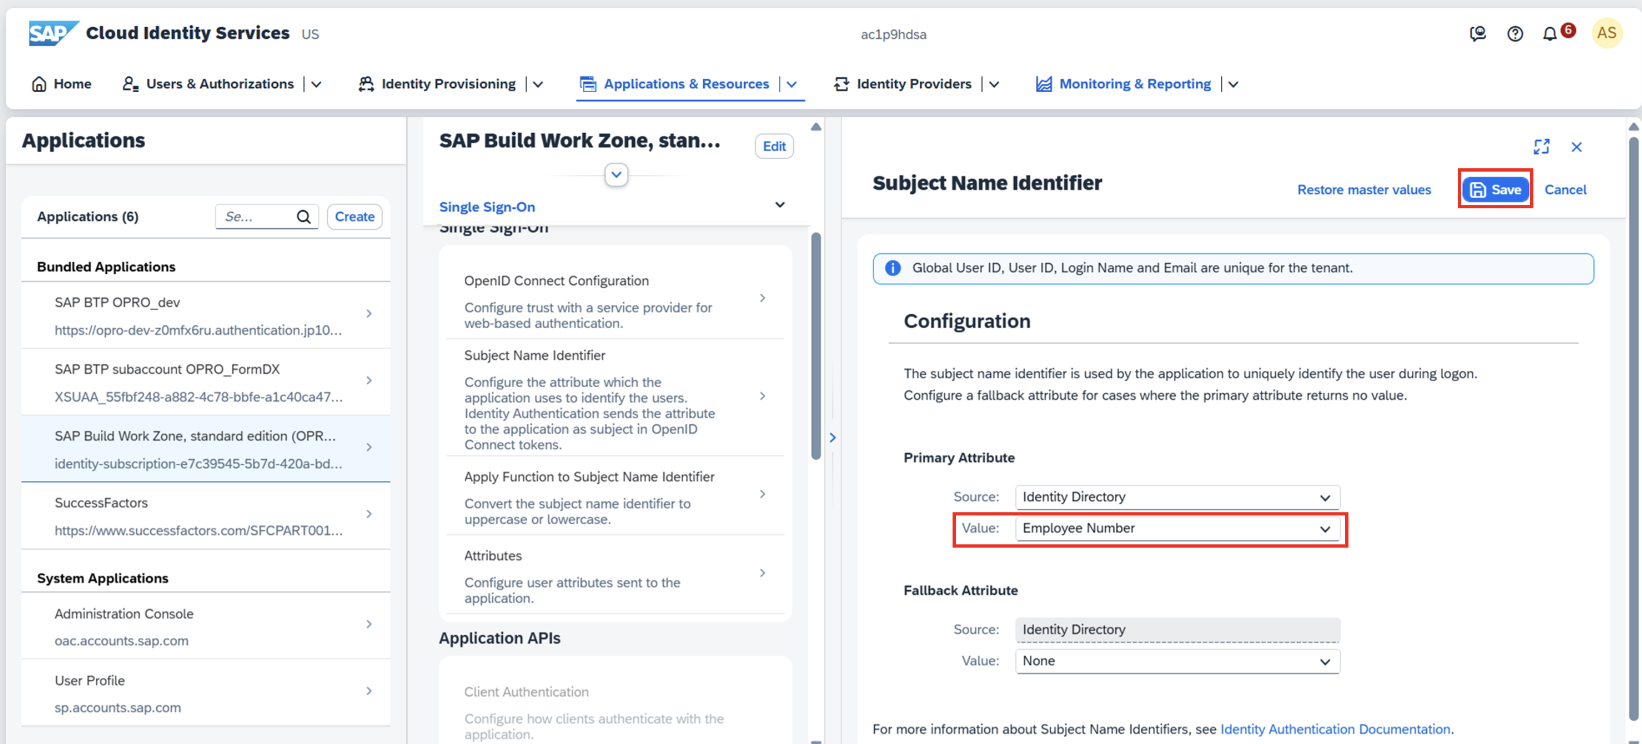Click Restore master values link
Viewport: 1642px width, 744px height.
click(1363, 190)
